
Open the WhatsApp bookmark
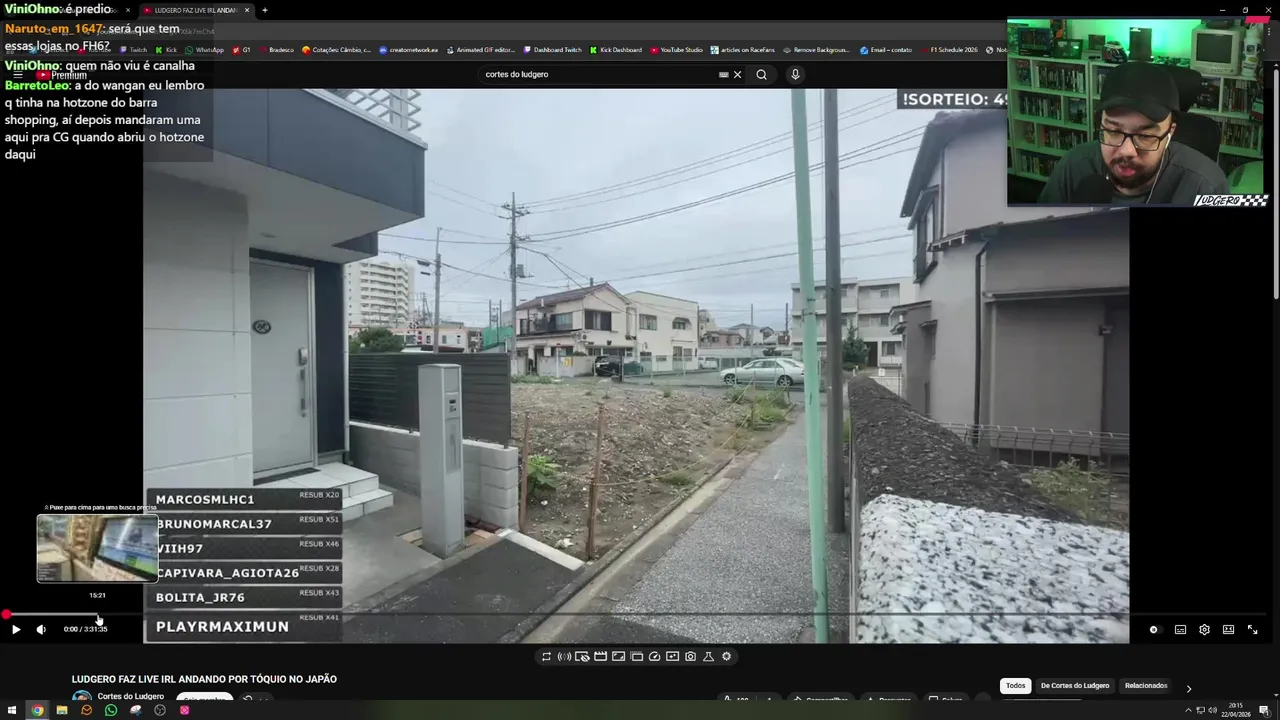tap(204, 50)
